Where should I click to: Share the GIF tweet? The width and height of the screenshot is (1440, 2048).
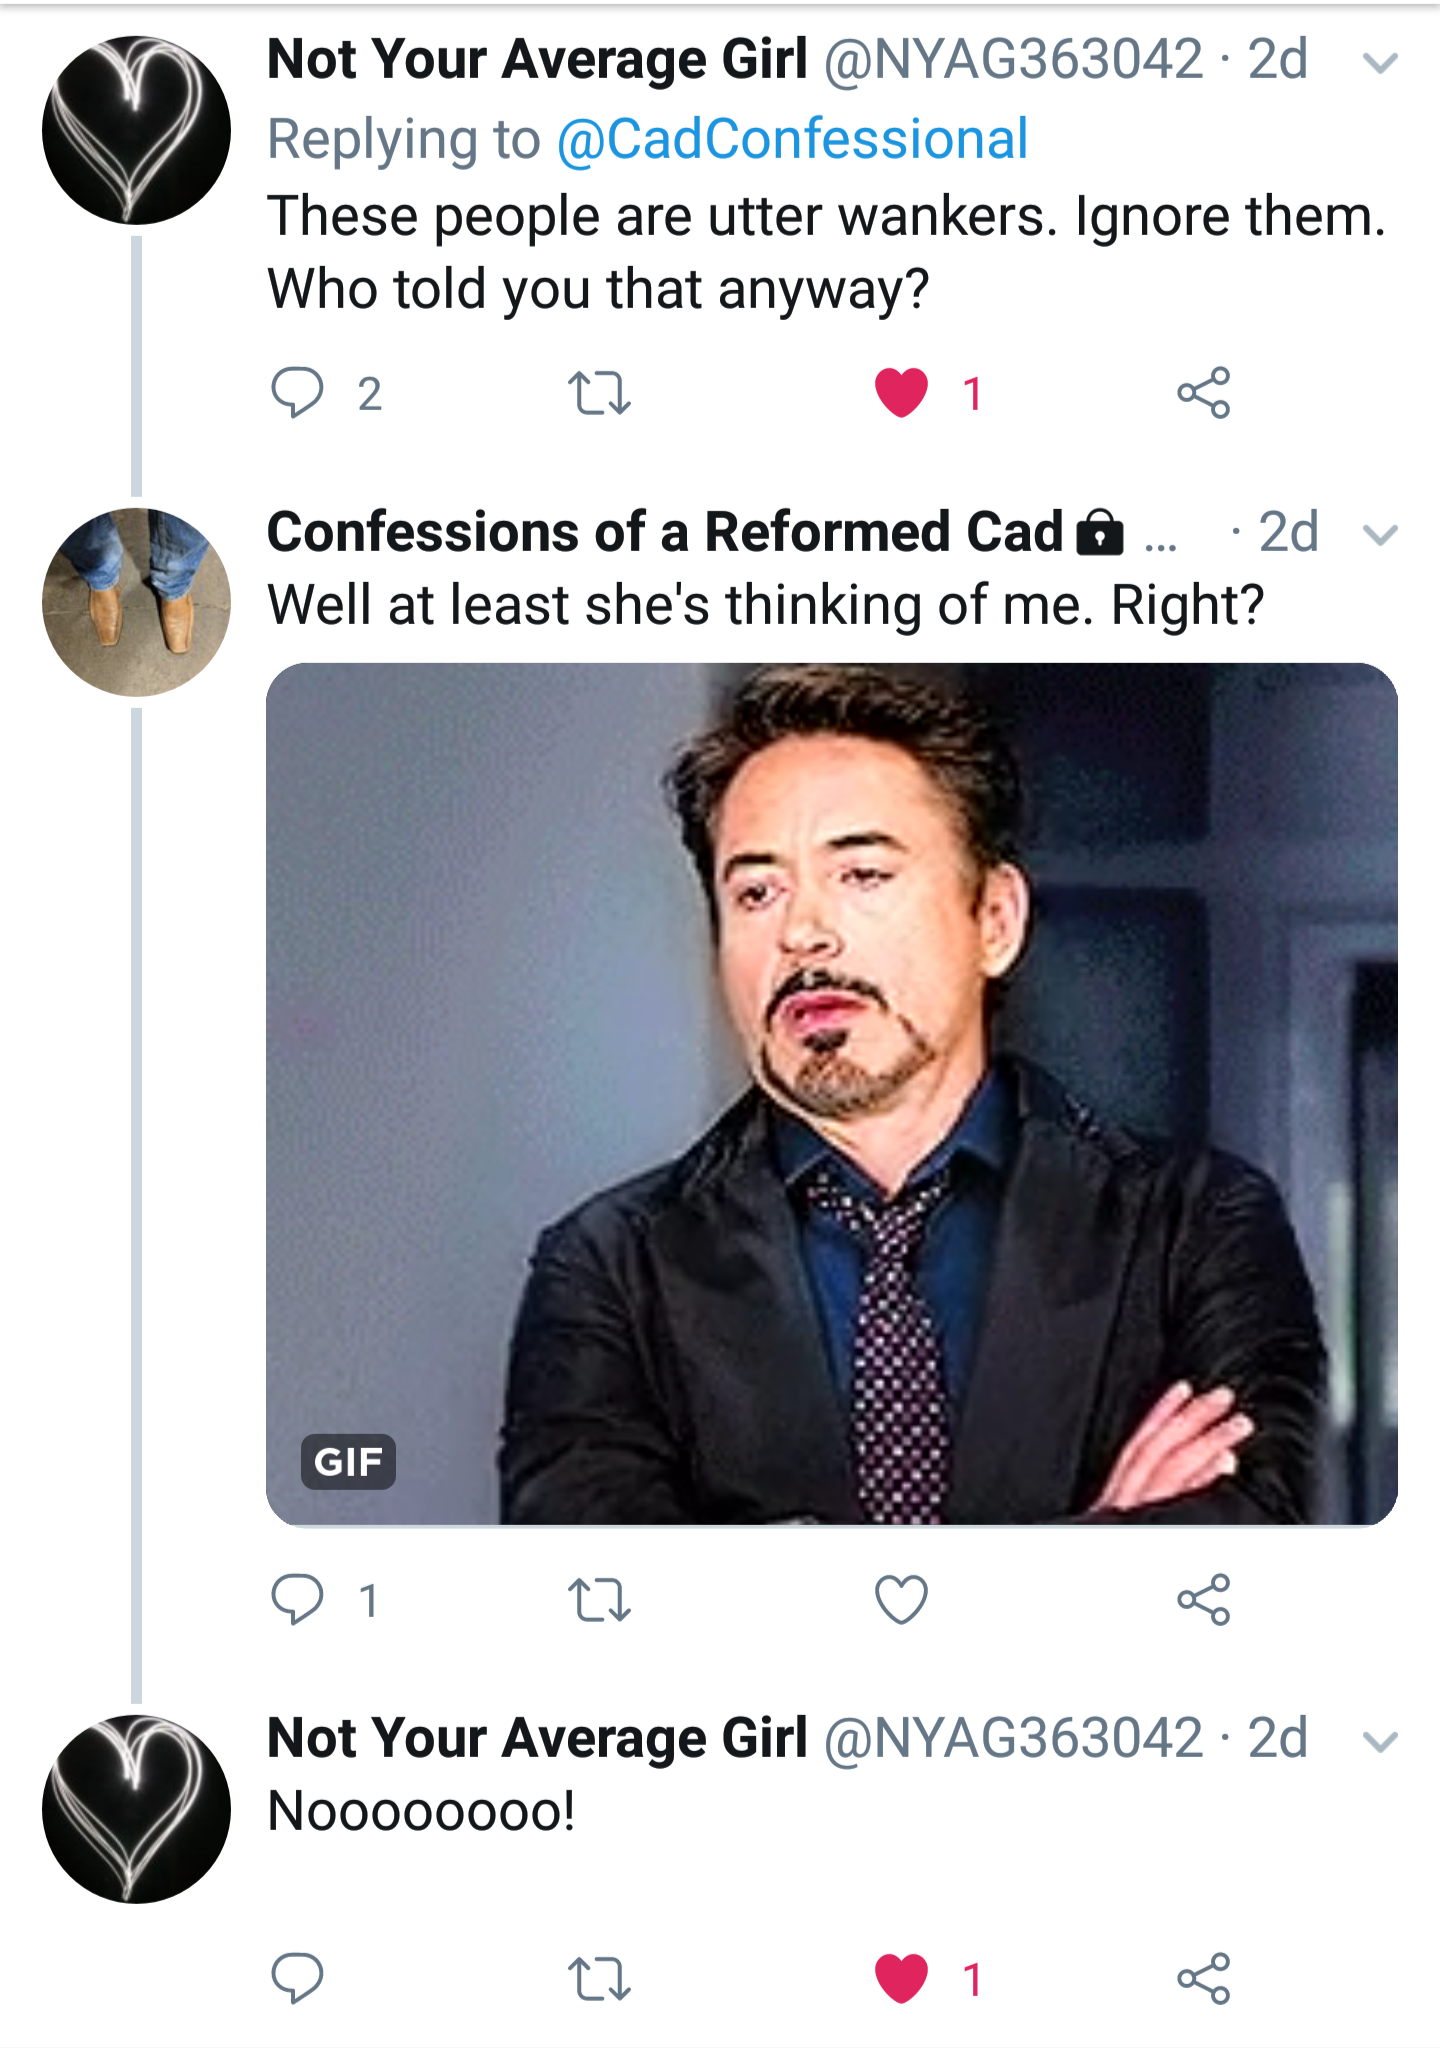pyautogui.click(x=1203, y=1599)
